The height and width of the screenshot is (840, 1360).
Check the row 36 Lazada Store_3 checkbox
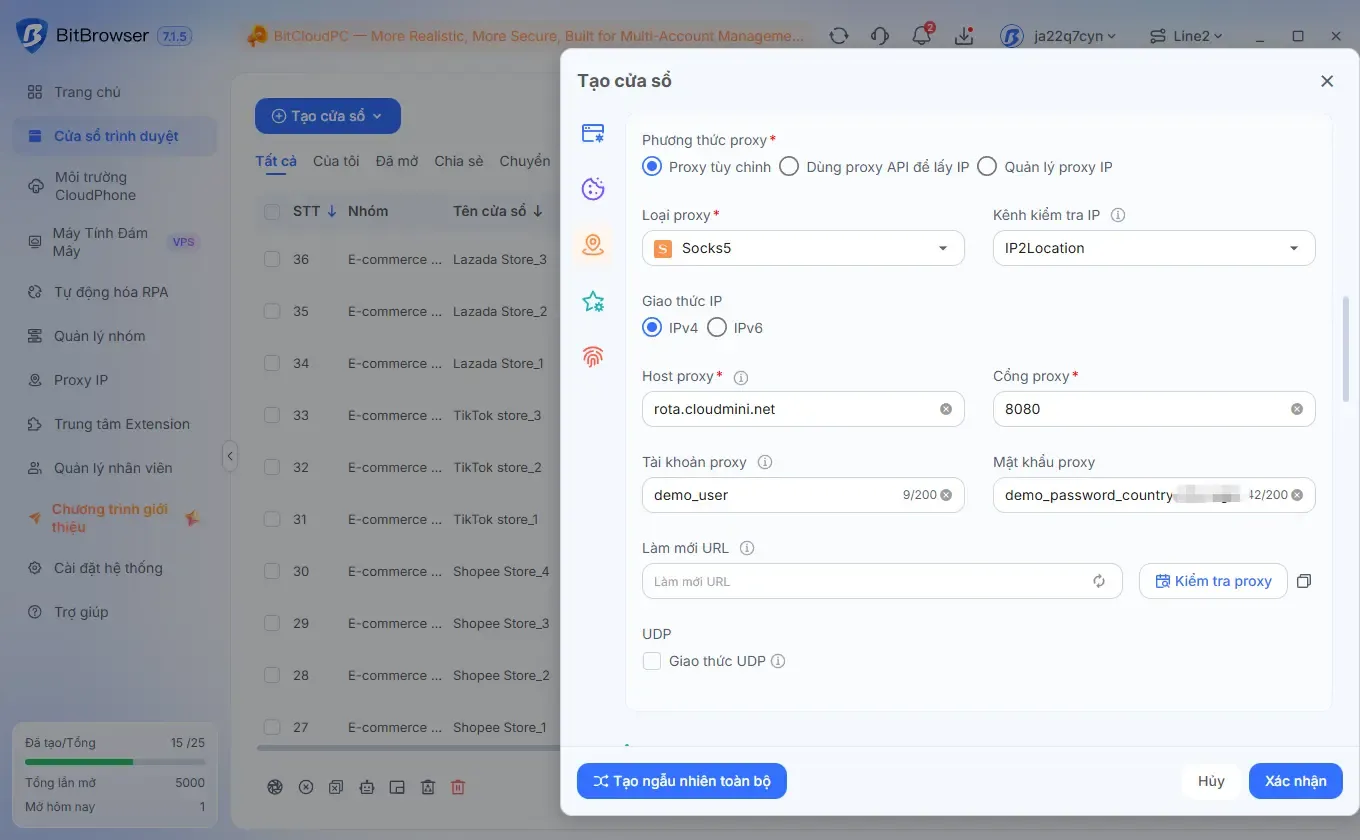272,259
